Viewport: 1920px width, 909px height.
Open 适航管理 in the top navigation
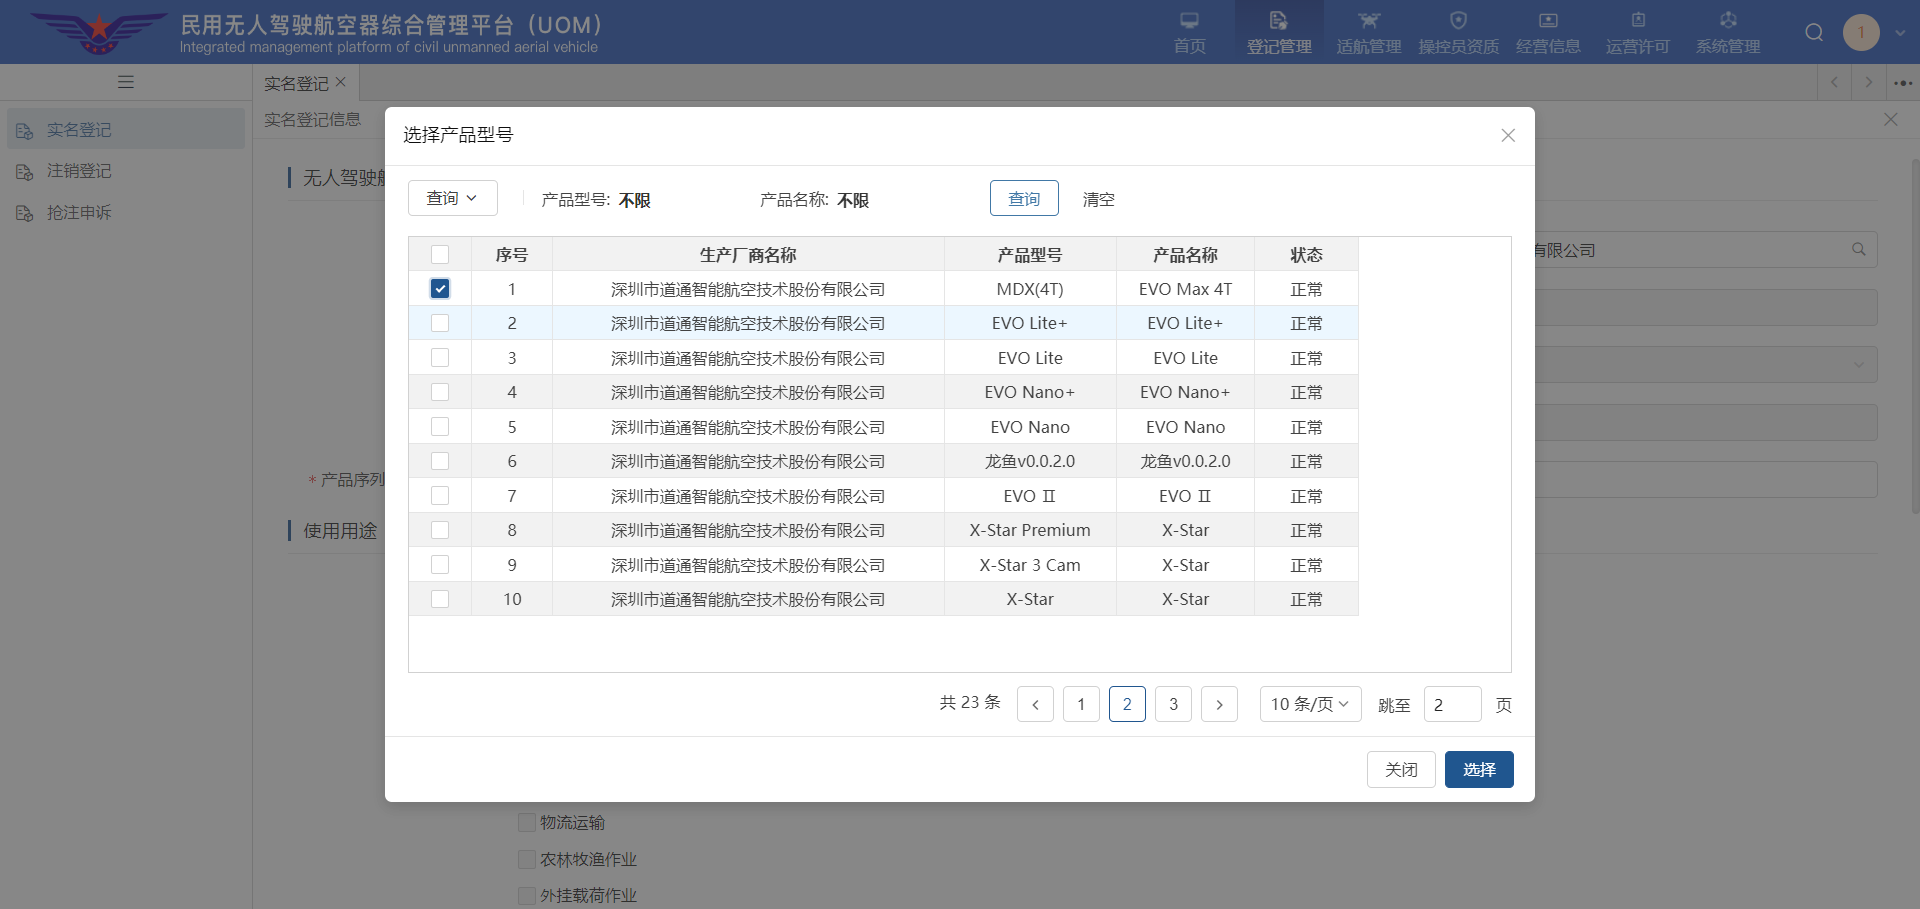[x=1368, y=33]
